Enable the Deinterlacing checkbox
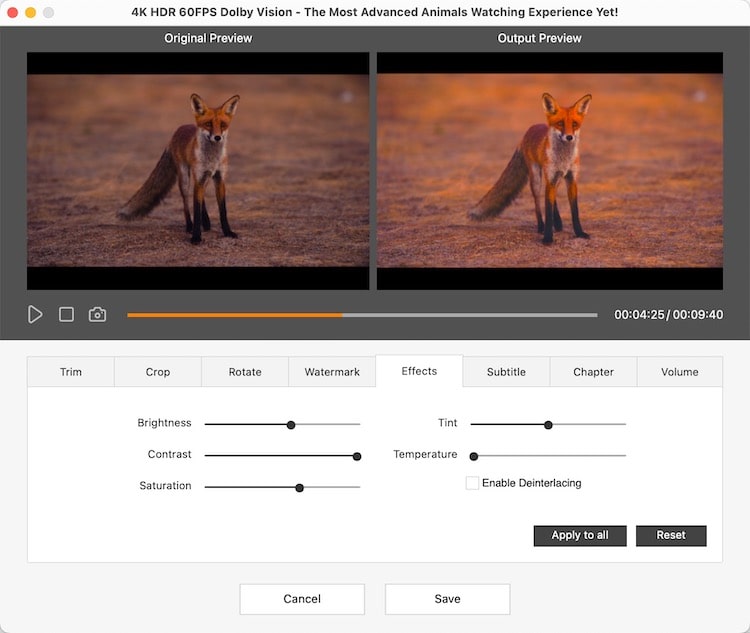Screen dimensions: 750x633 (472, 483)
